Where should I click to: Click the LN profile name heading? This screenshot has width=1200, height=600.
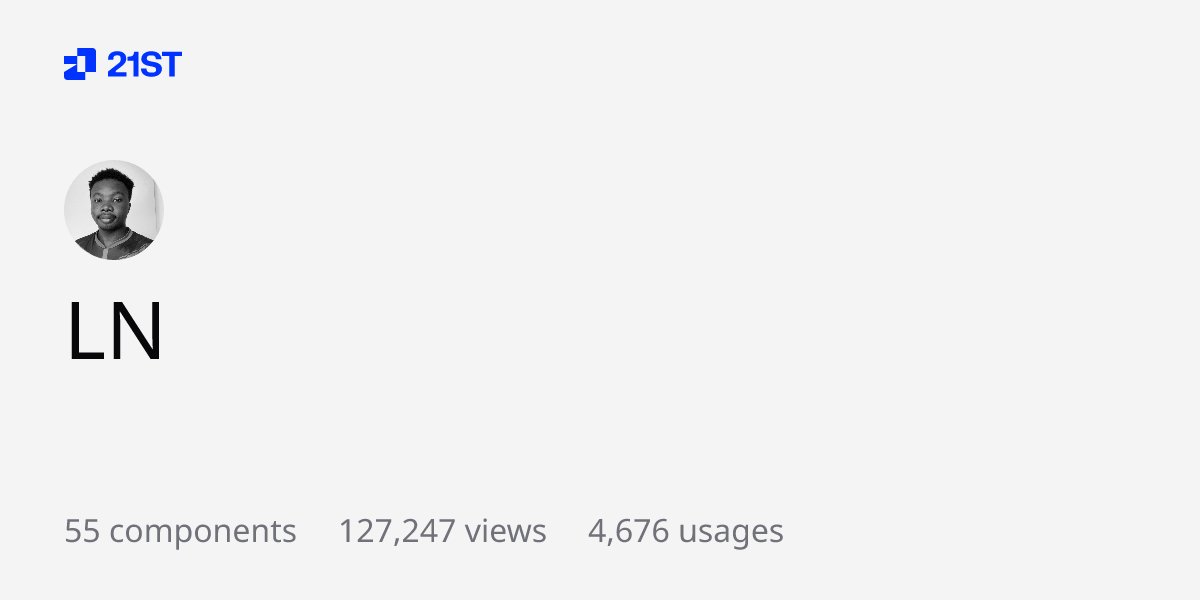(x=115, y=332)
